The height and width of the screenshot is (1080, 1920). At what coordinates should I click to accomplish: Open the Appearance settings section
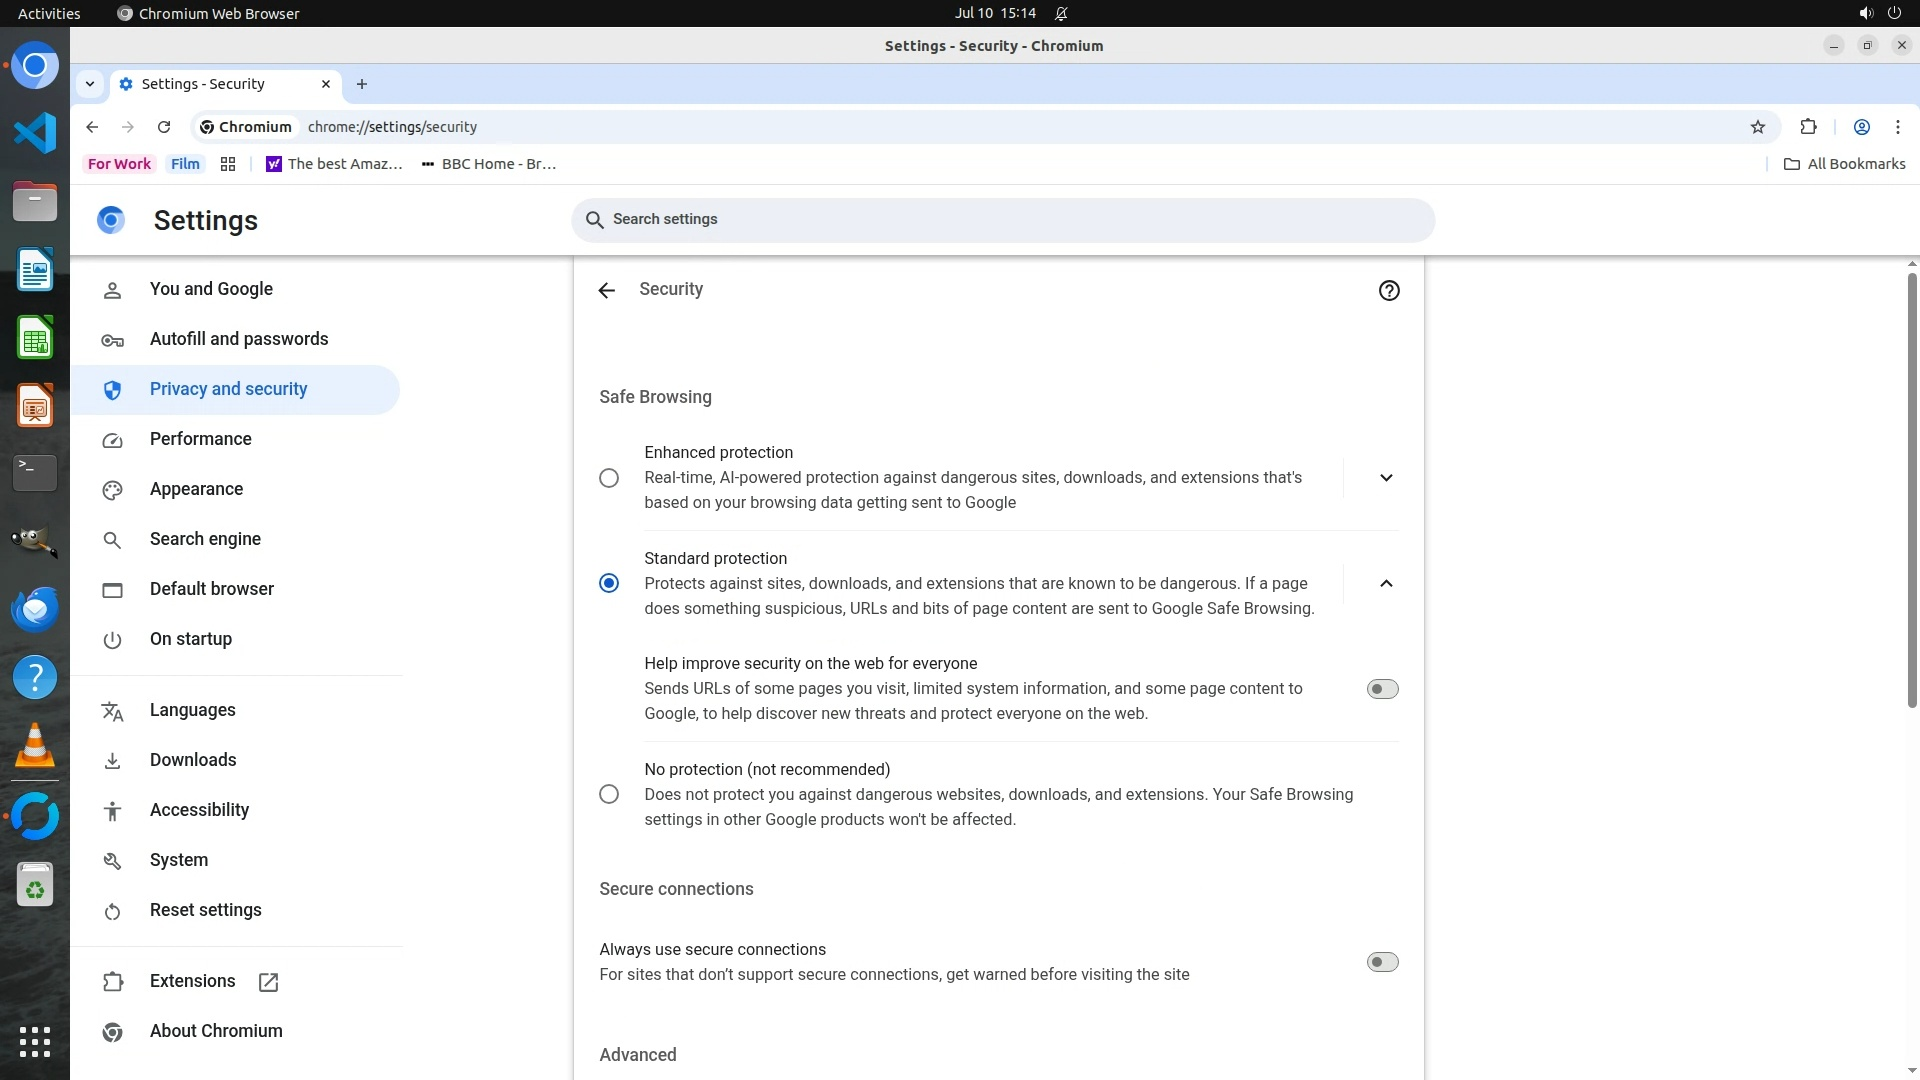click(196, 489)
